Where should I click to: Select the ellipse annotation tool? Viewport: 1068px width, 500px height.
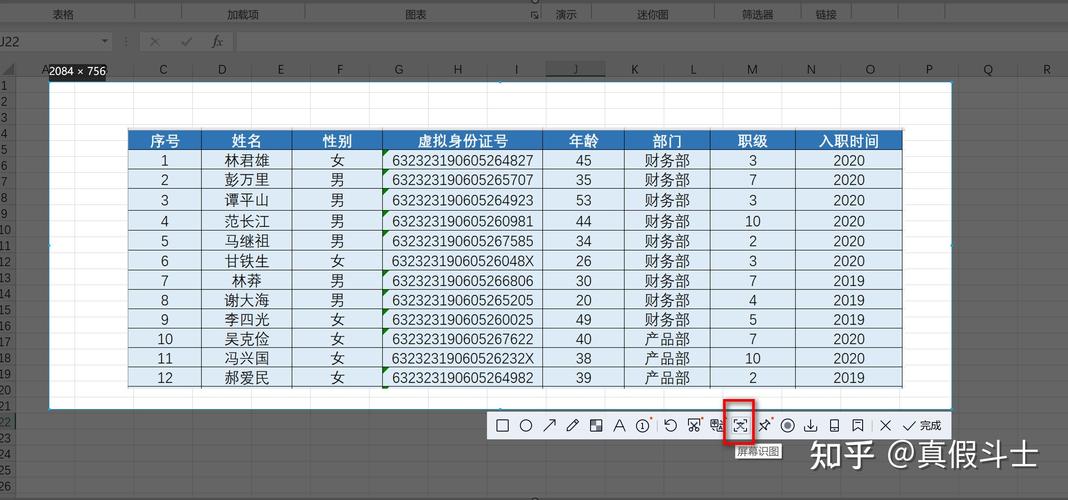(526, 426)
